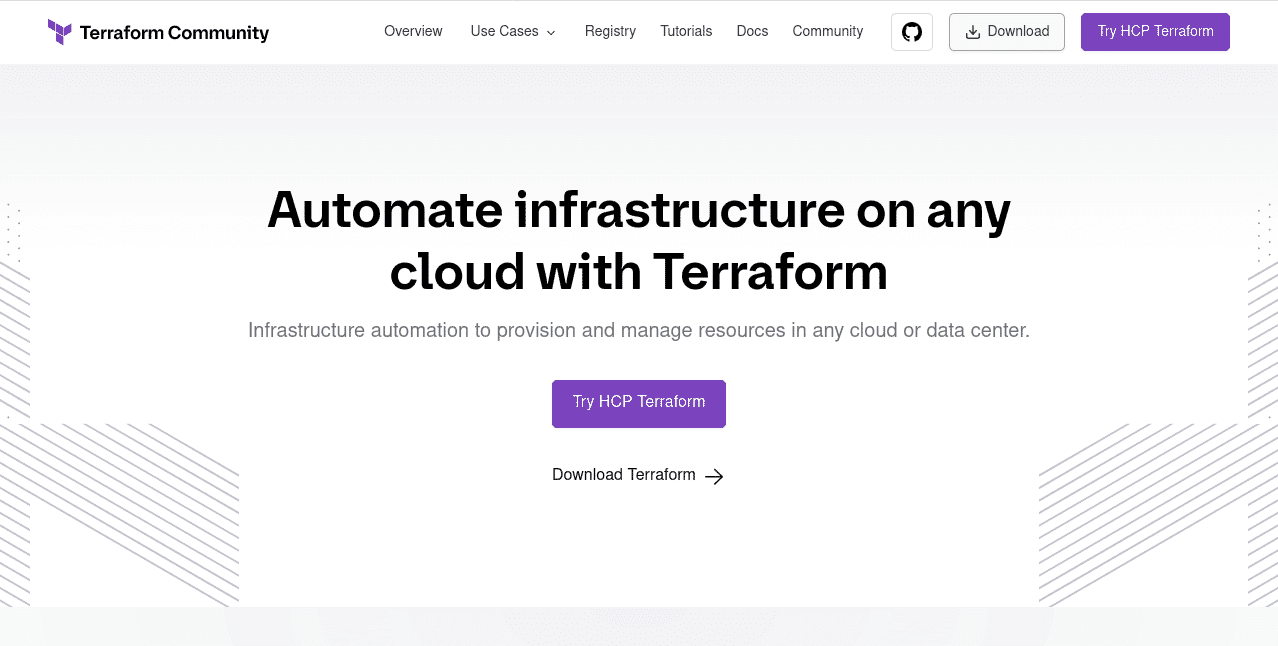Select Tutorials in the top navigation
The width and height of the screenshot is (1278, 646).
[686, 31]
